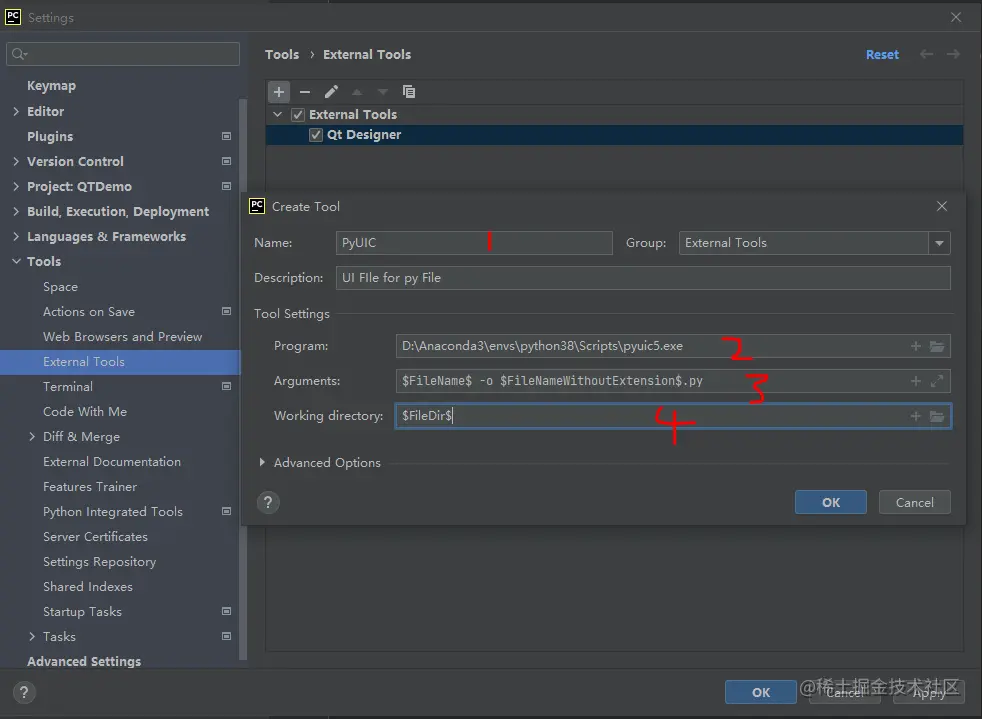This screenshot has height=719, width=982.
Task: Click the project-level icon beside Version Control
Action: click(x=227, y=161)
